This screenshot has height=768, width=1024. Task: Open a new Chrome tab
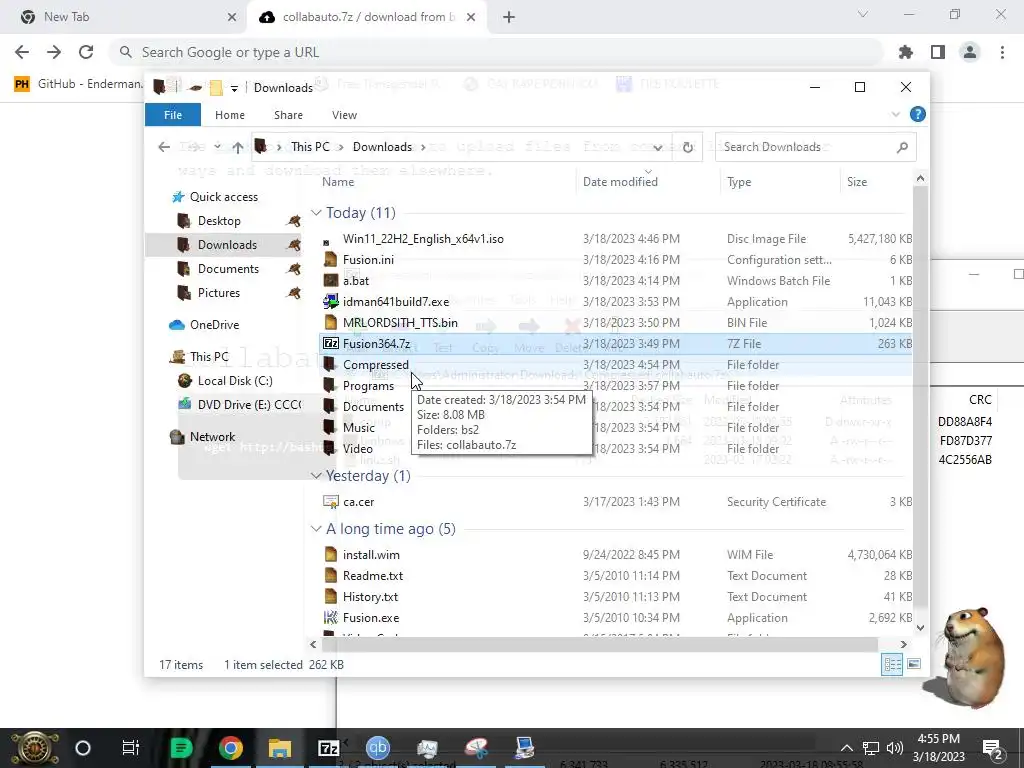[x=509, y=17]
